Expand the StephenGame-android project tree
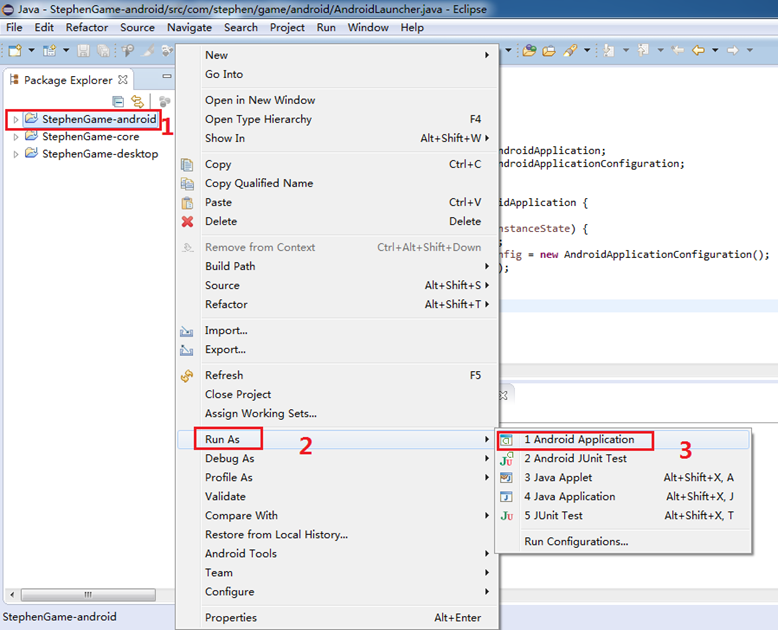The width and height of the screenshot is (778, 630). pos(15,120)
